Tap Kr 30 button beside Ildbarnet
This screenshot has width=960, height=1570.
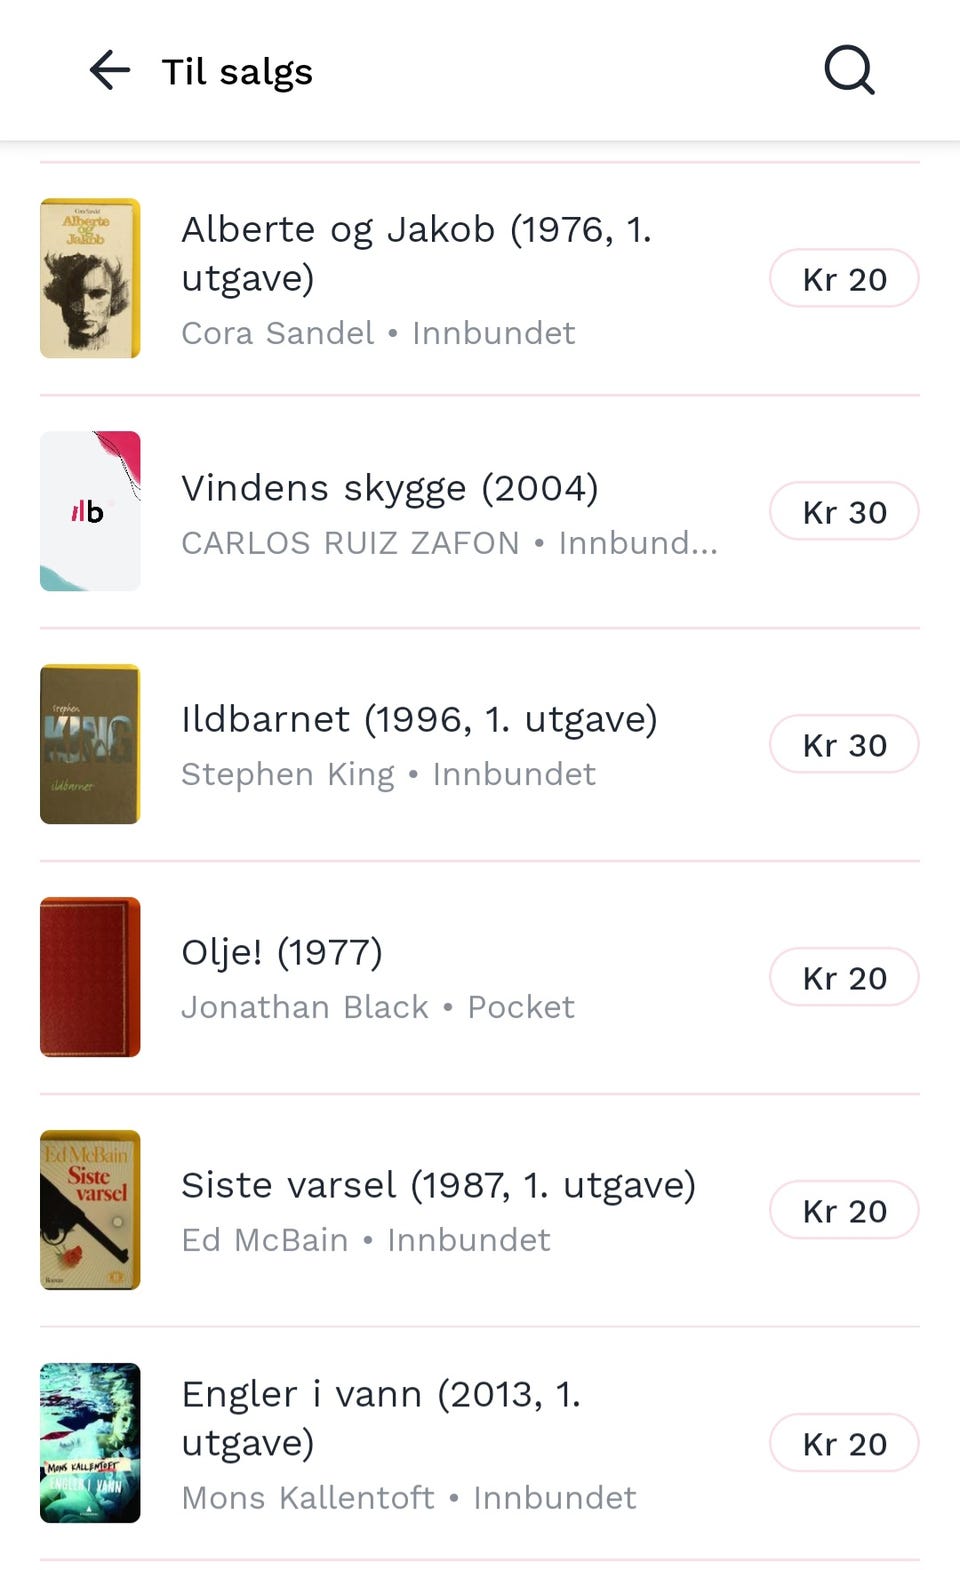click(844, 745)
